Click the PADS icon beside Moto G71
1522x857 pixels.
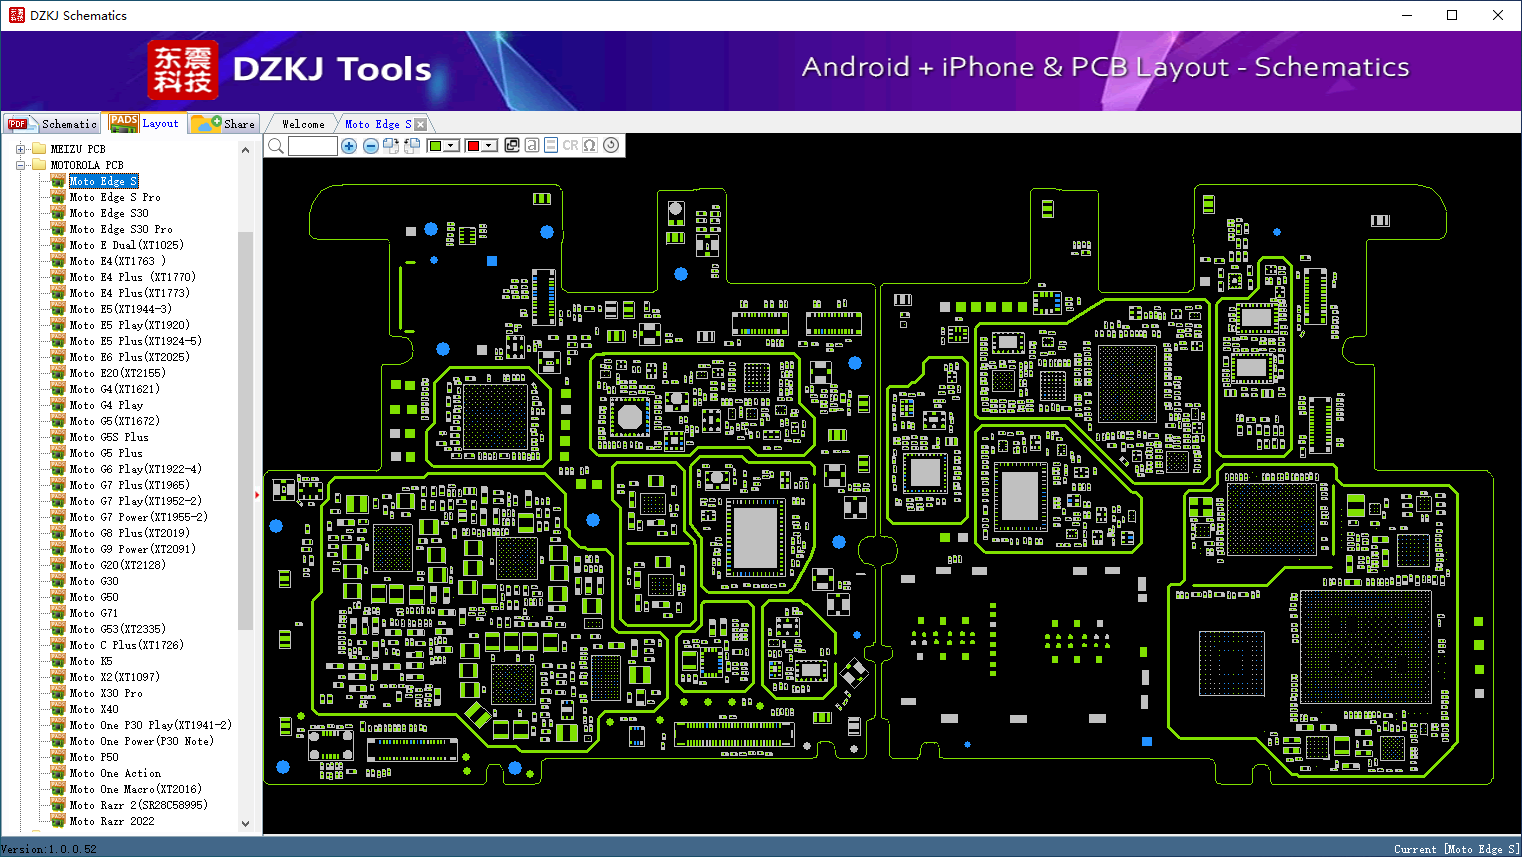pyautogui.click(x=58, y=613)
